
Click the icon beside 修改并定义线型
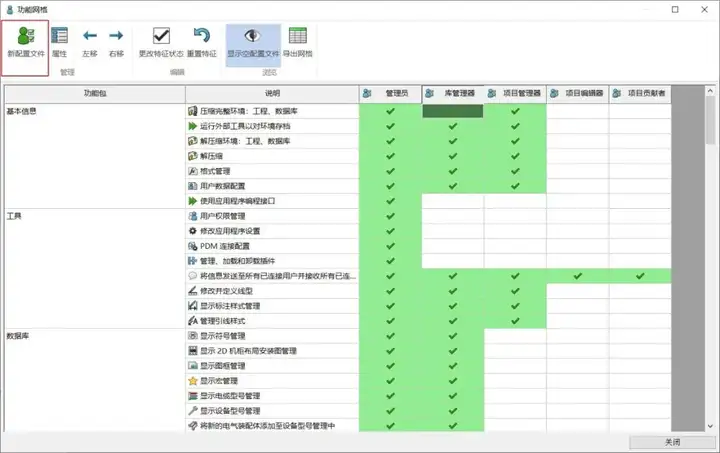click(x=193, y=291)
